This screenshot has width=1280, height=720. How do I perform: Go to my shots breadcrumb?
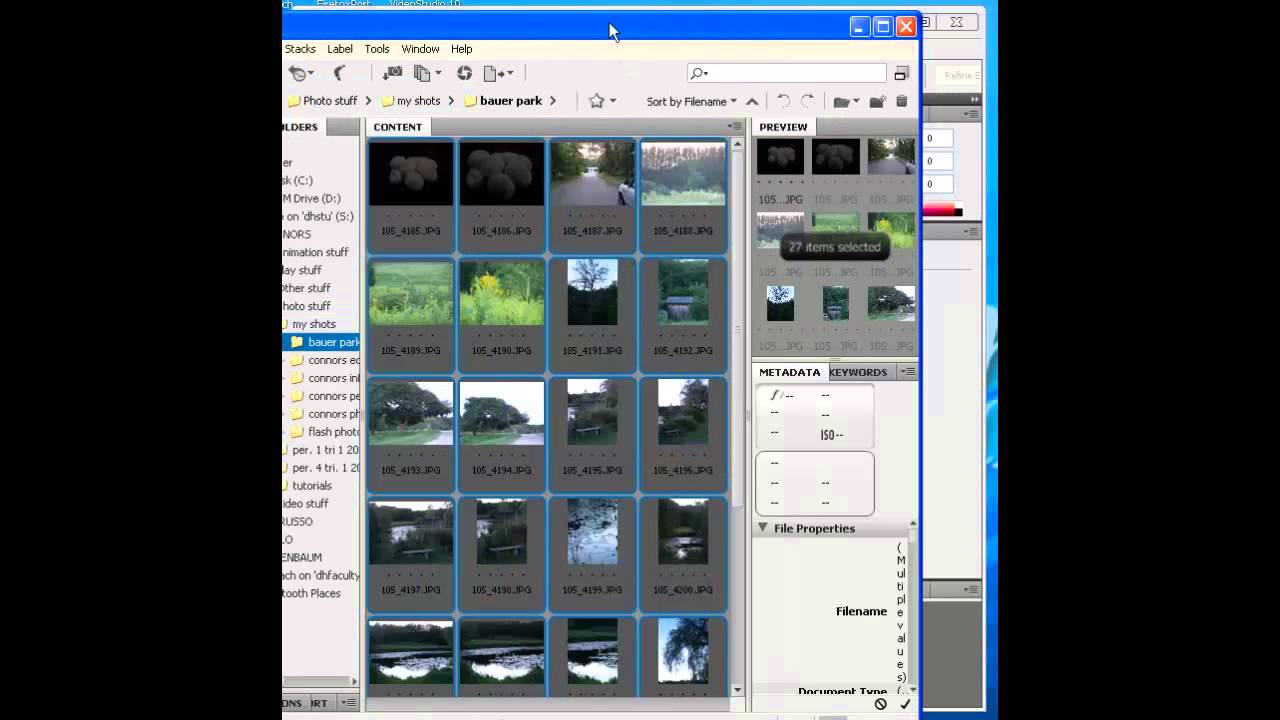(418, 101)
